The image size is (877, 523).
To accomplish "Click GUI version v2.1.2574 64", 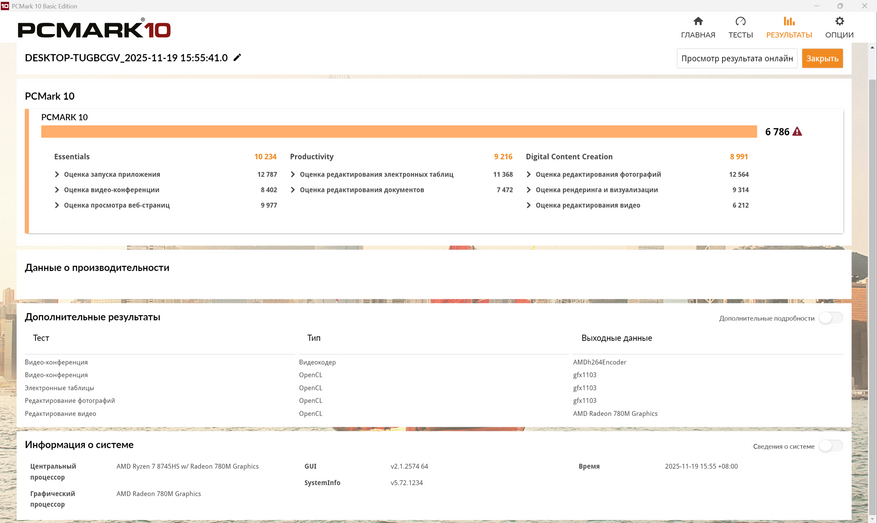I will tap(409, 467).
